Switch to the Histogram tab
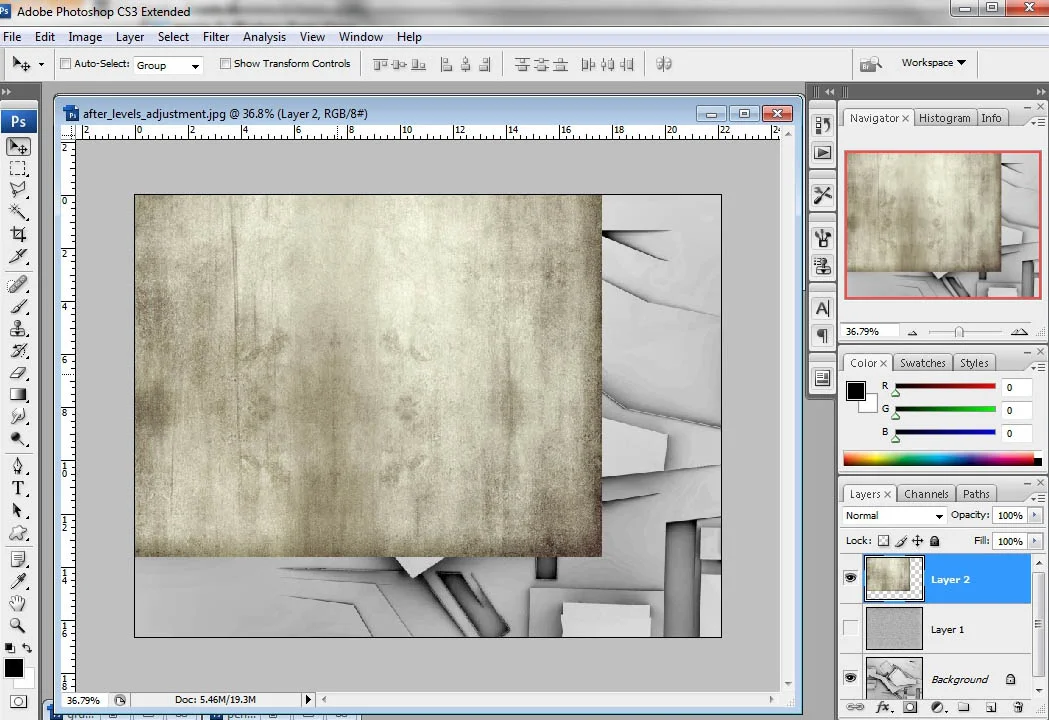Screen dimensions: 1049x720 944,118
